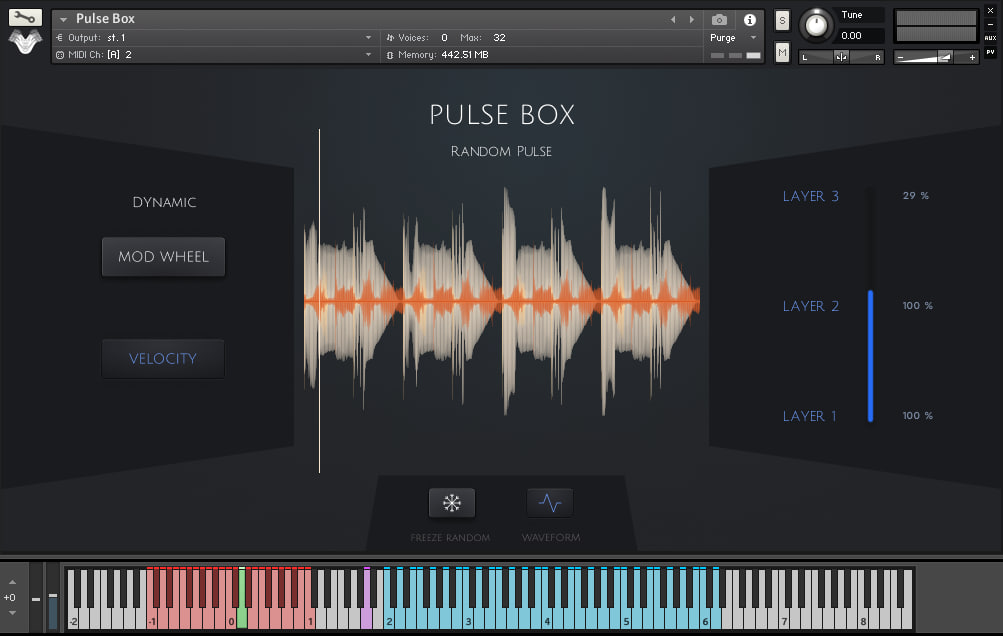The image size is (1003, 636).
Task: Click the Layer 3 label
Action: (810, 196)
